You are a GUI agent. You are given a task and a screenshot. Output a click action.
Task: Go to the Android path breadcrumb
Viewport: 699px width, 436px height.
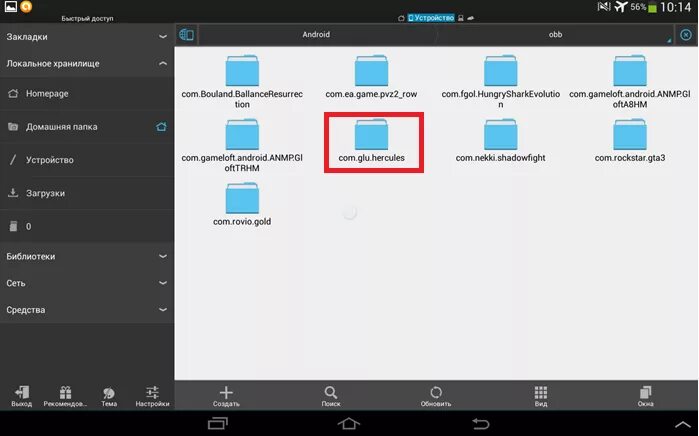tap(316, 35)
